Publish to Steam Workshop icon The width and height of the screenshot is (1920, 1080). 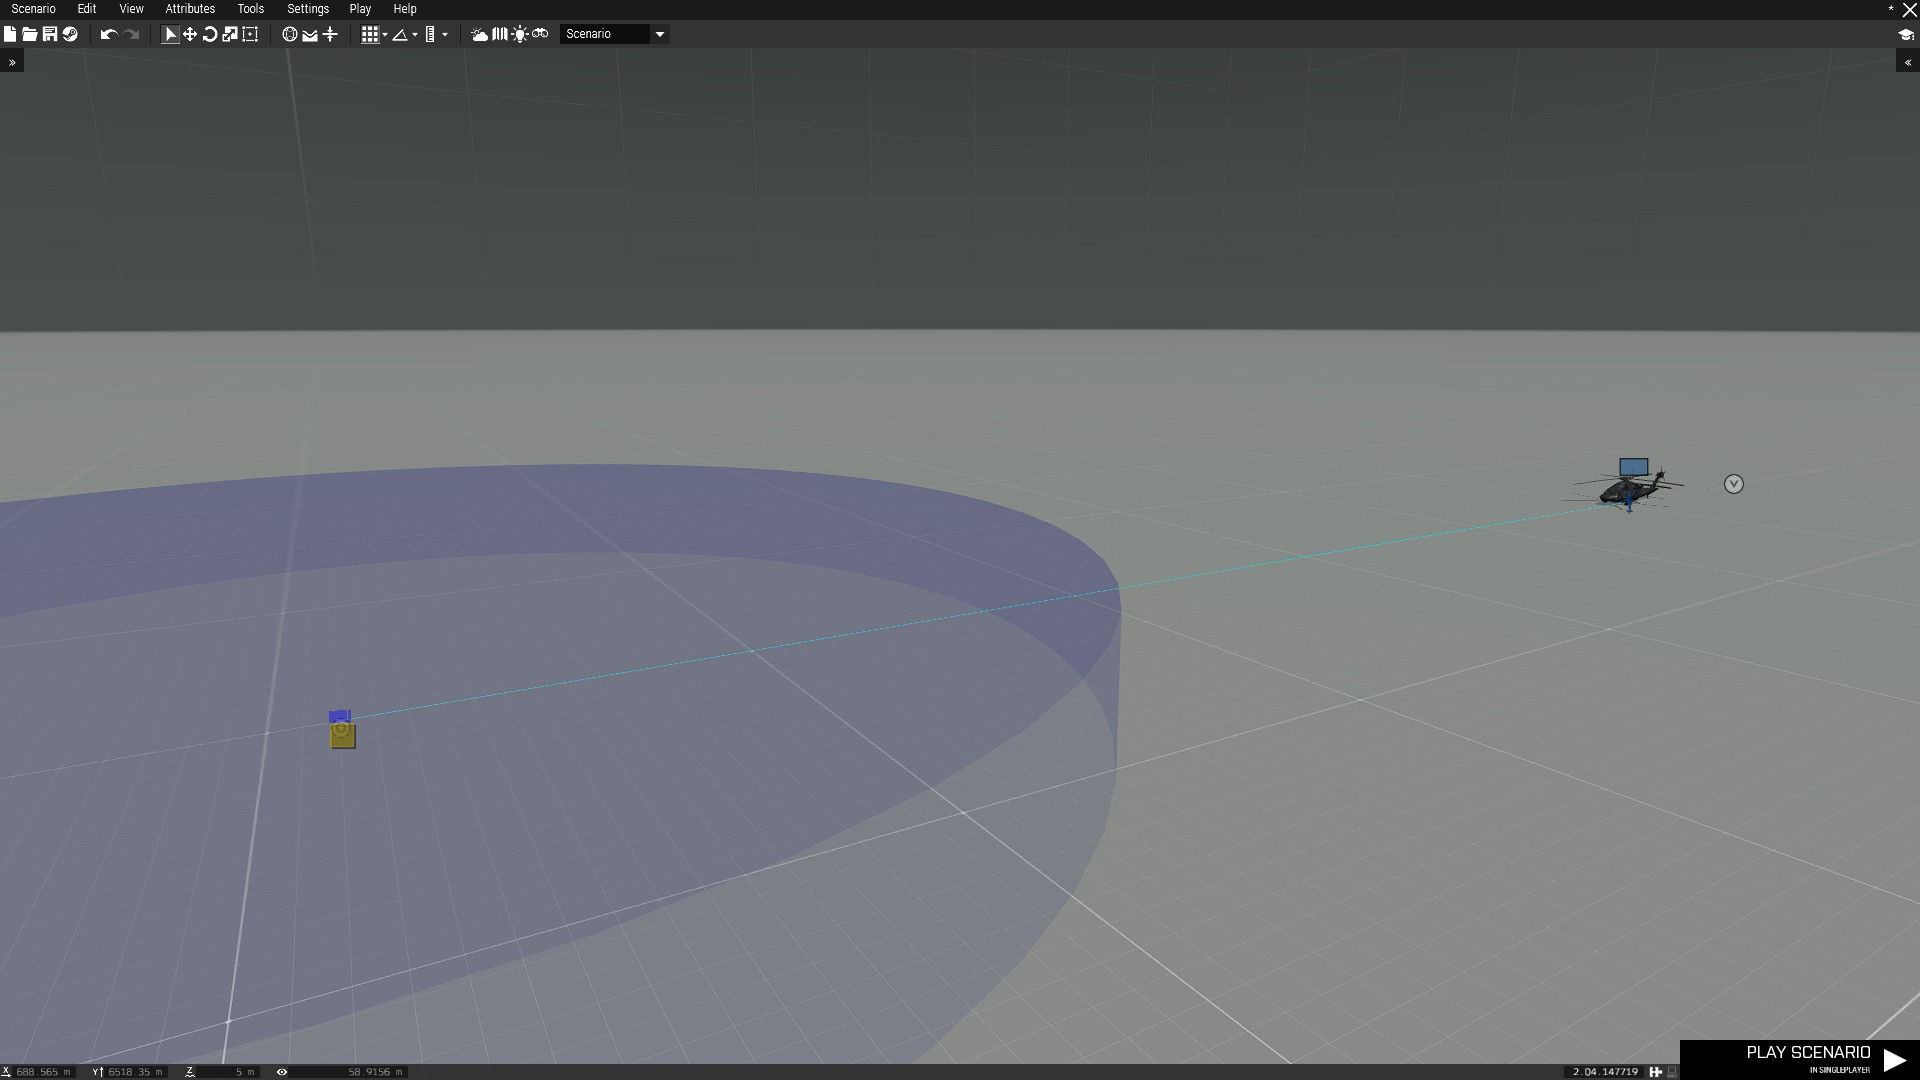70,34
